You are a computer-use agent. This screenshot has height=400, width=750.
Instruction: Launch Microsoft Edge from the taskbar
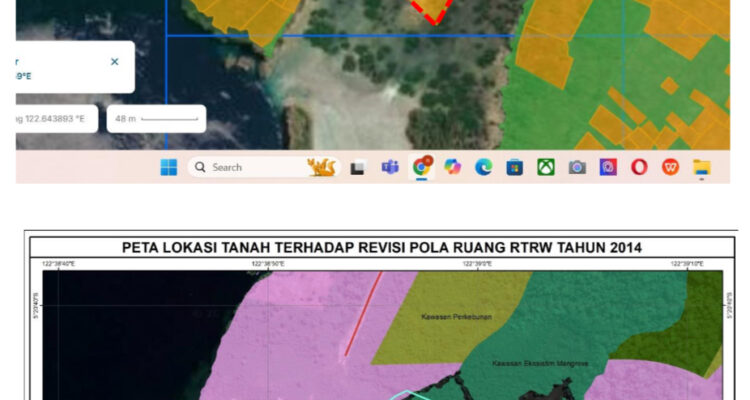pos(483,167)
